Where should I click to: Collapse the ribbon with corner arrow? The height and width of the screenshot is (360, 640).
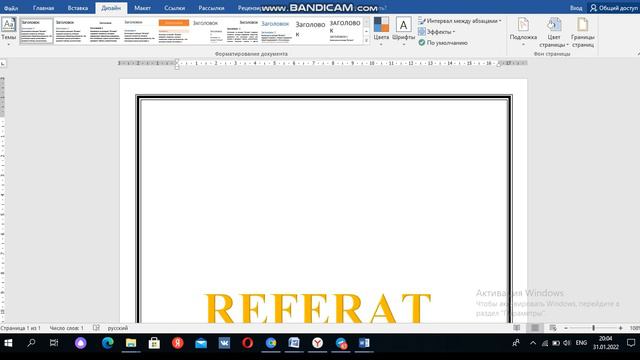[638, 53]
